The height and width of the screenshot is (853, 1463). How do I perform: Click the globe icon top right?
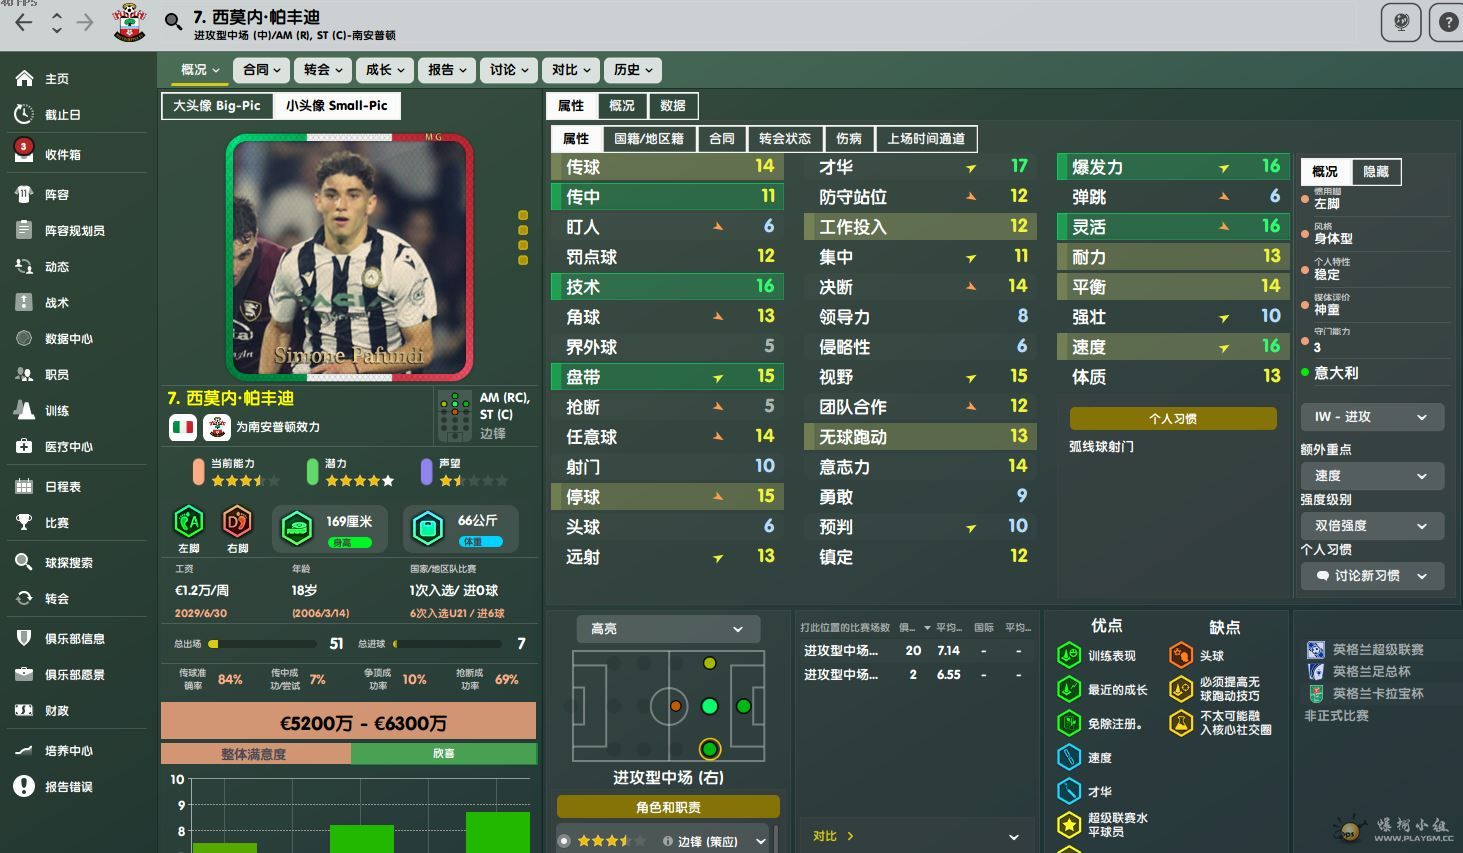1401,22
